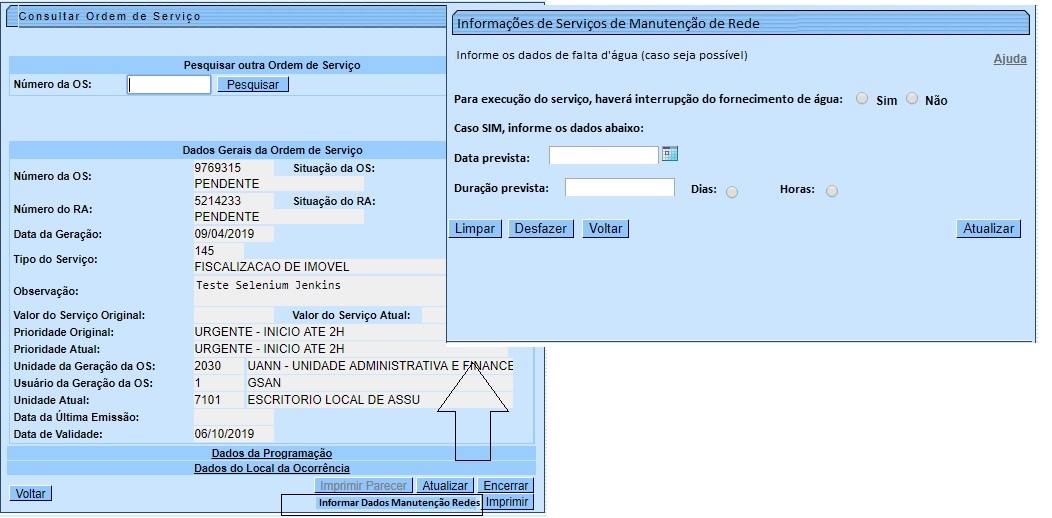Click the Pesquisar button
Image resolution: width=1052 pixels, height=518 pixels.
pos(253,85)
